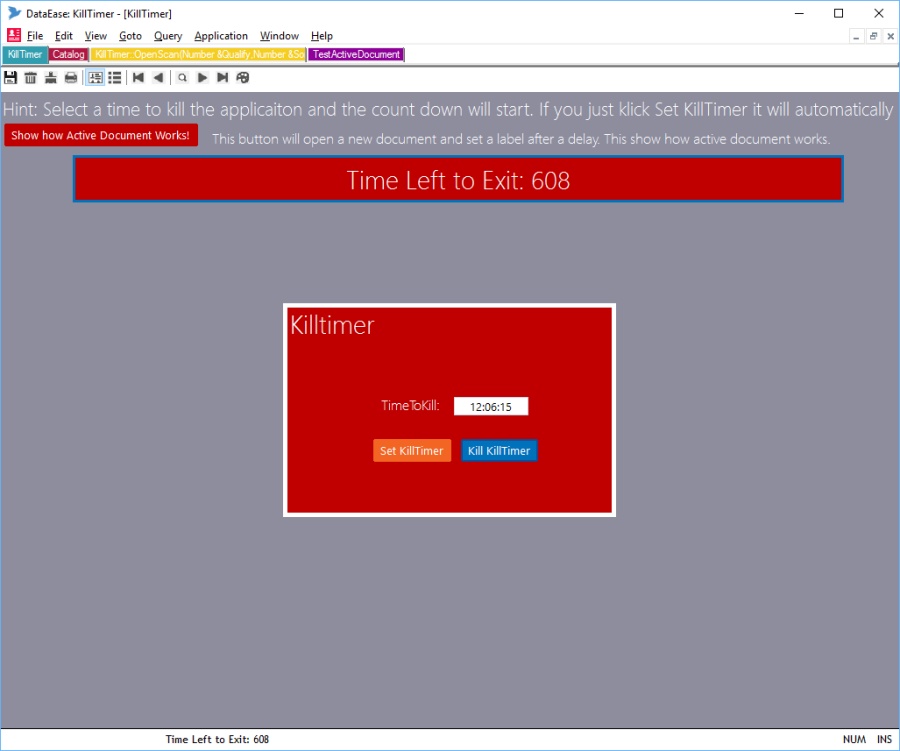This screenshot has width=900, height=751.
Task: Click Show how Active Document Works button
Action: pos(101,136)
